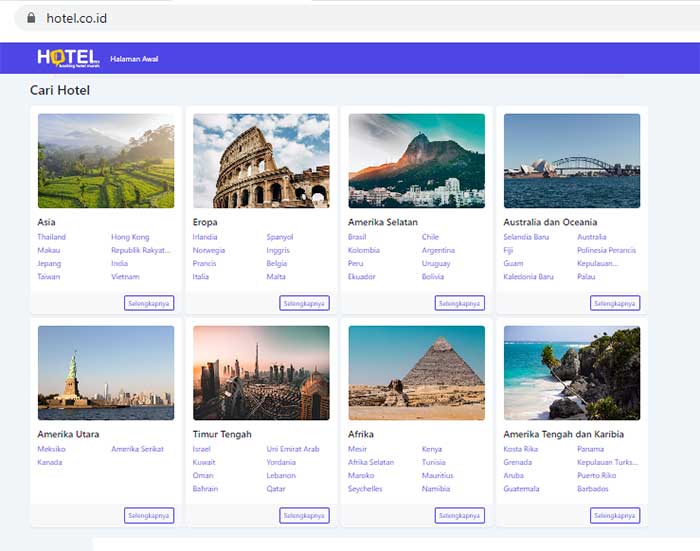This screenshot has width=700, height=551.
Task: Select the Kenya link
Action: [432, 449]
